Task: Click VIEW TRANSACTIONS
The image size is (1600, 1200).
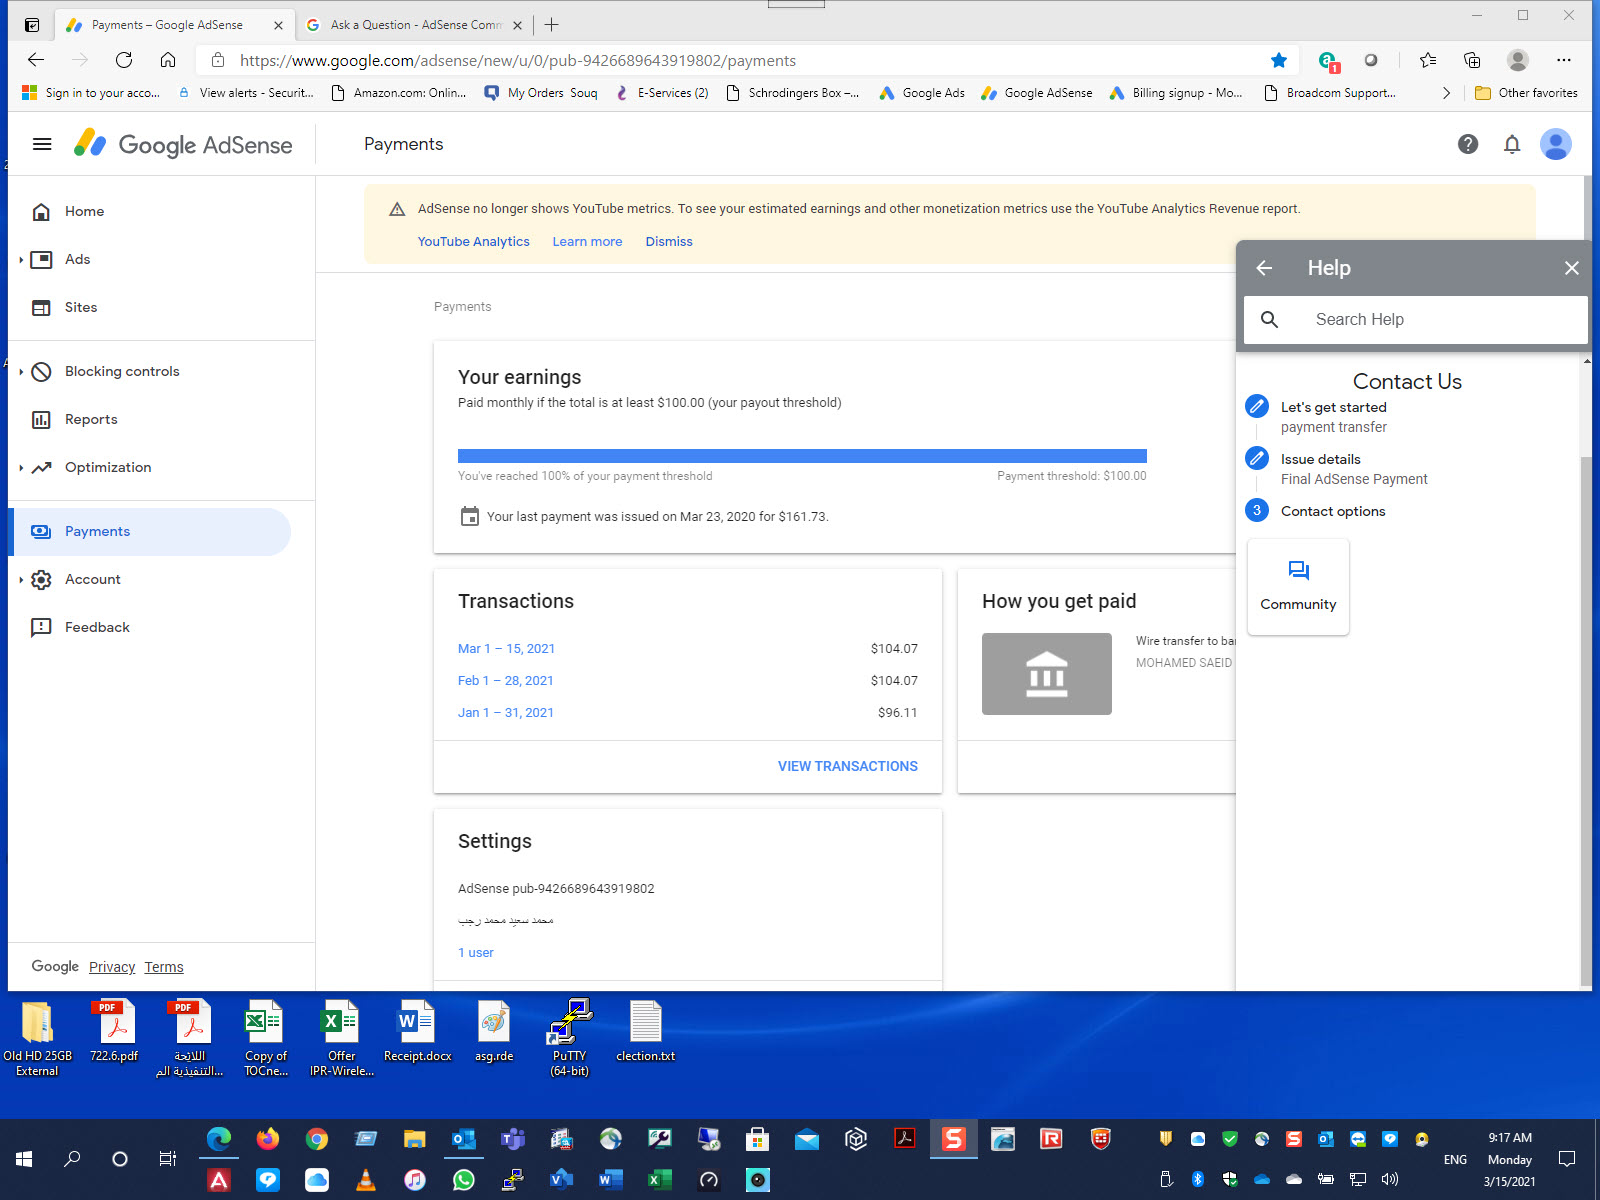Action: [848, 766]
